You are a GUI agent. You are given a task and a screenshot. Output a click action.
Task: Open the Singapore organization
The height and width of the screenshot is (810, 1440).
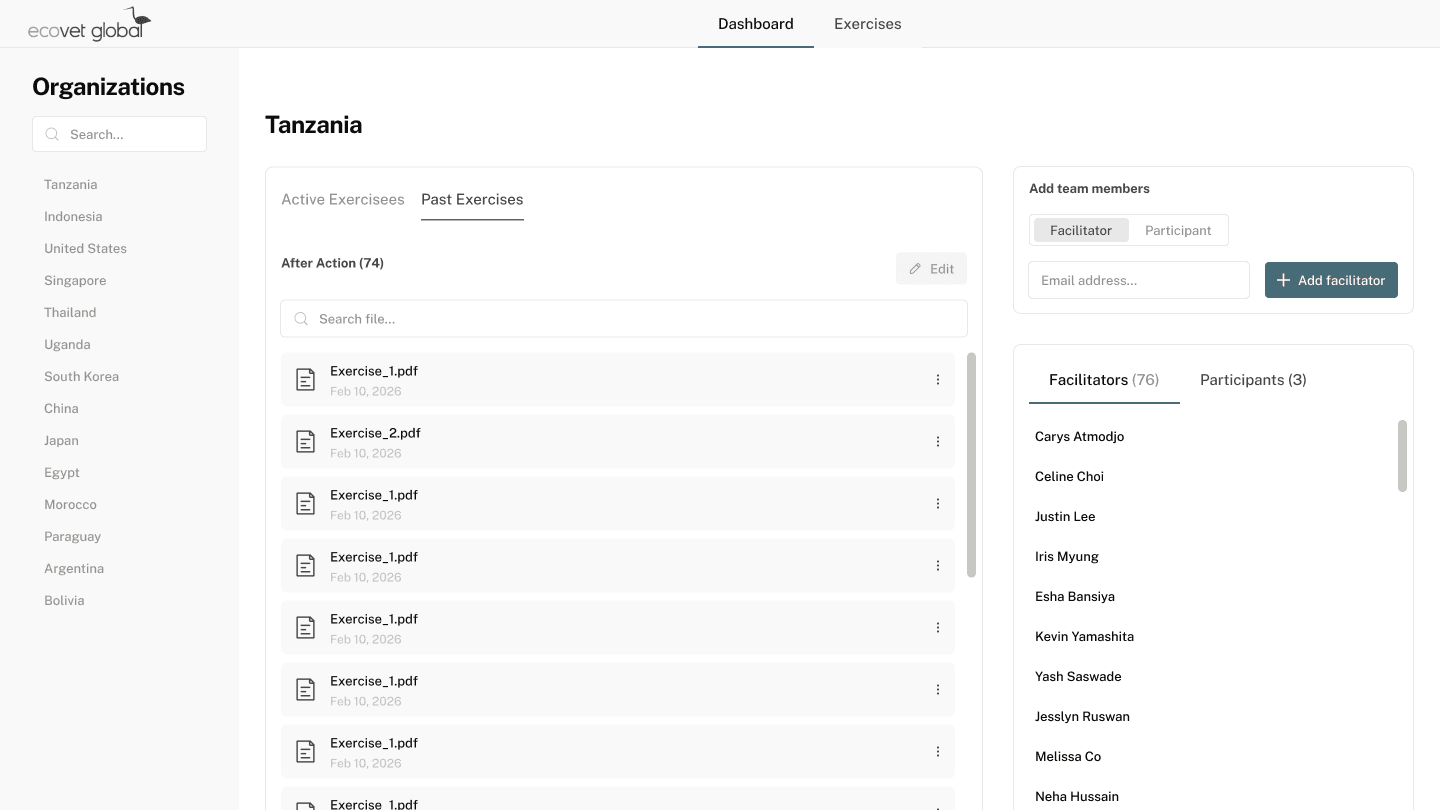(75, 281)
